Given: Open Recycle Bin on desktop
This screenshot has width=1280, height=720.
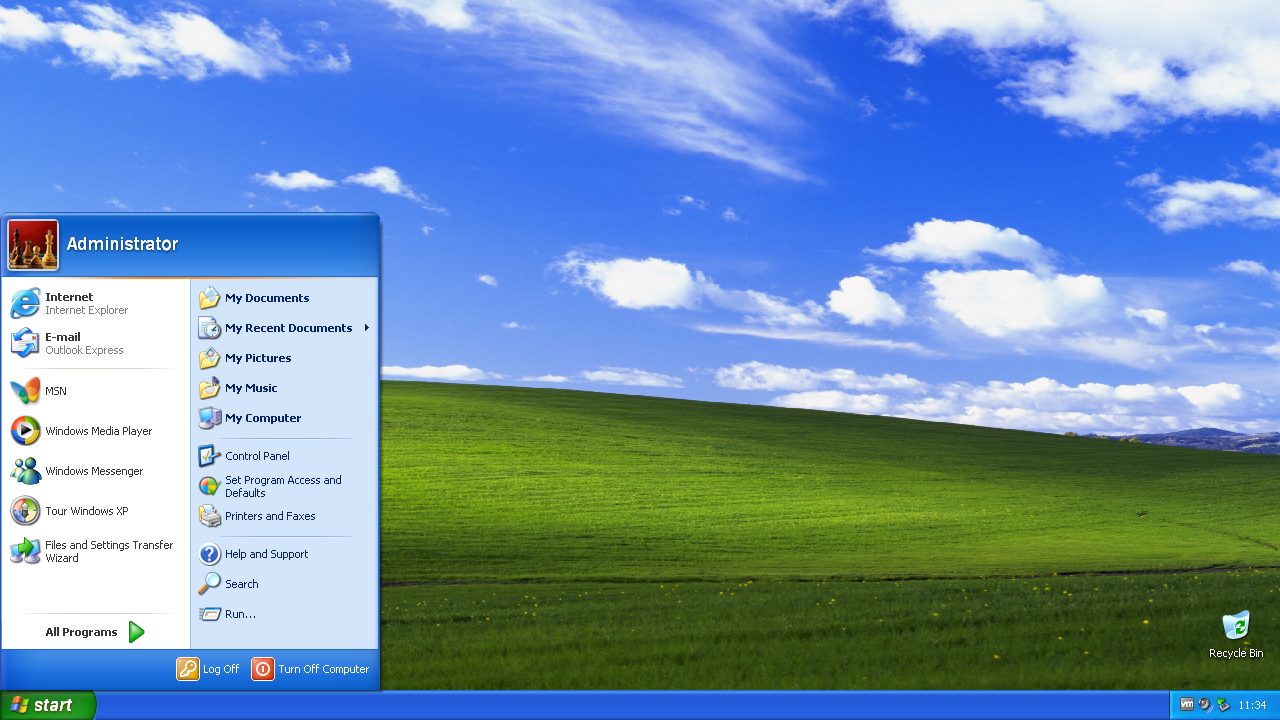Looking at the screenshot, I should coord(1236,628).
